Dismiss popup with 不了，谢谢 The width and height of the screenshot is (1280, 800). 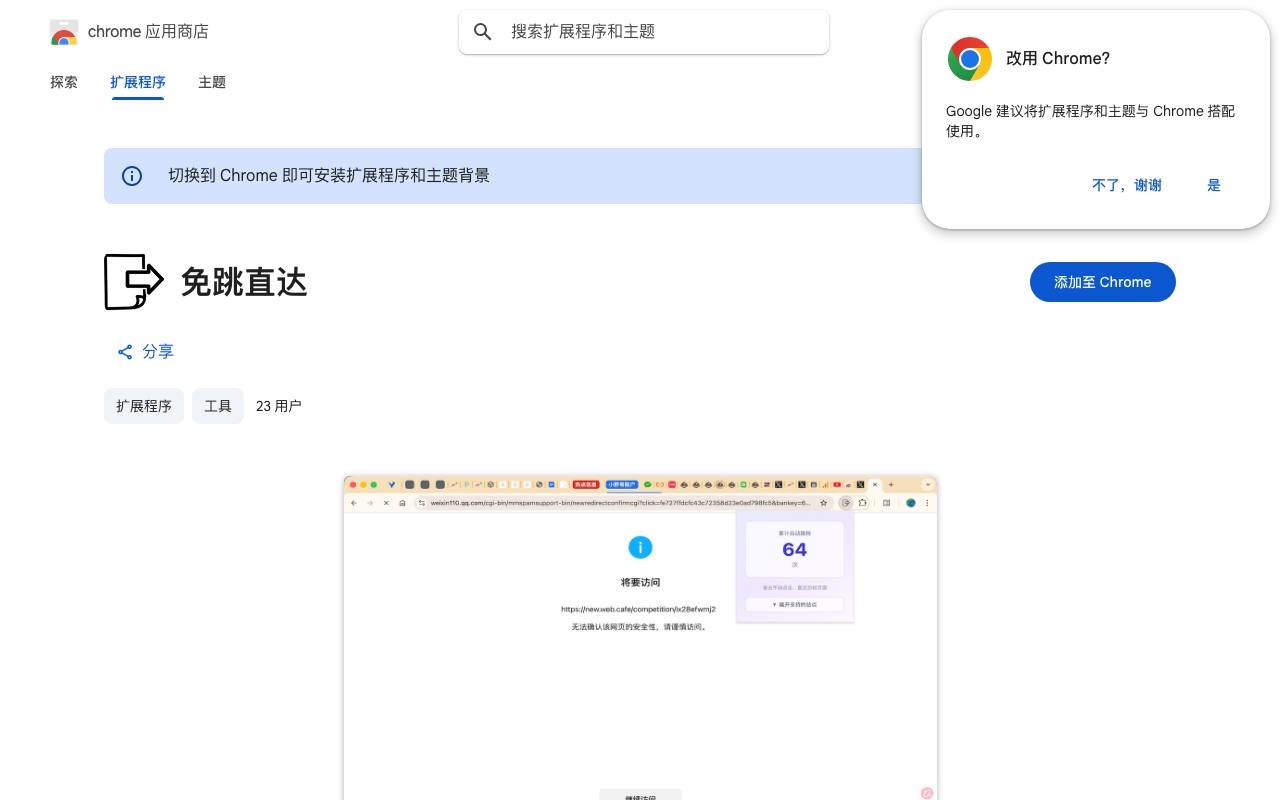pyautogui.click(x=1127, y=185)
